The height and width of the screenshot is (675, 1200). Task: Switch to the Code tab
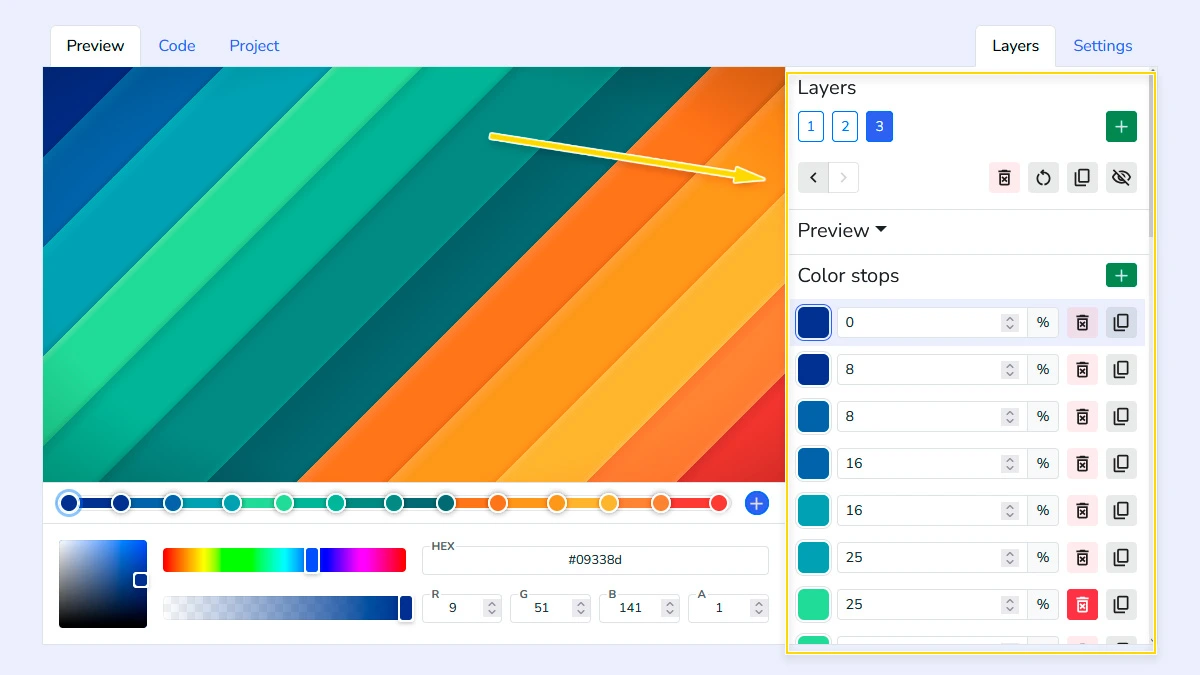click(177, 45)
